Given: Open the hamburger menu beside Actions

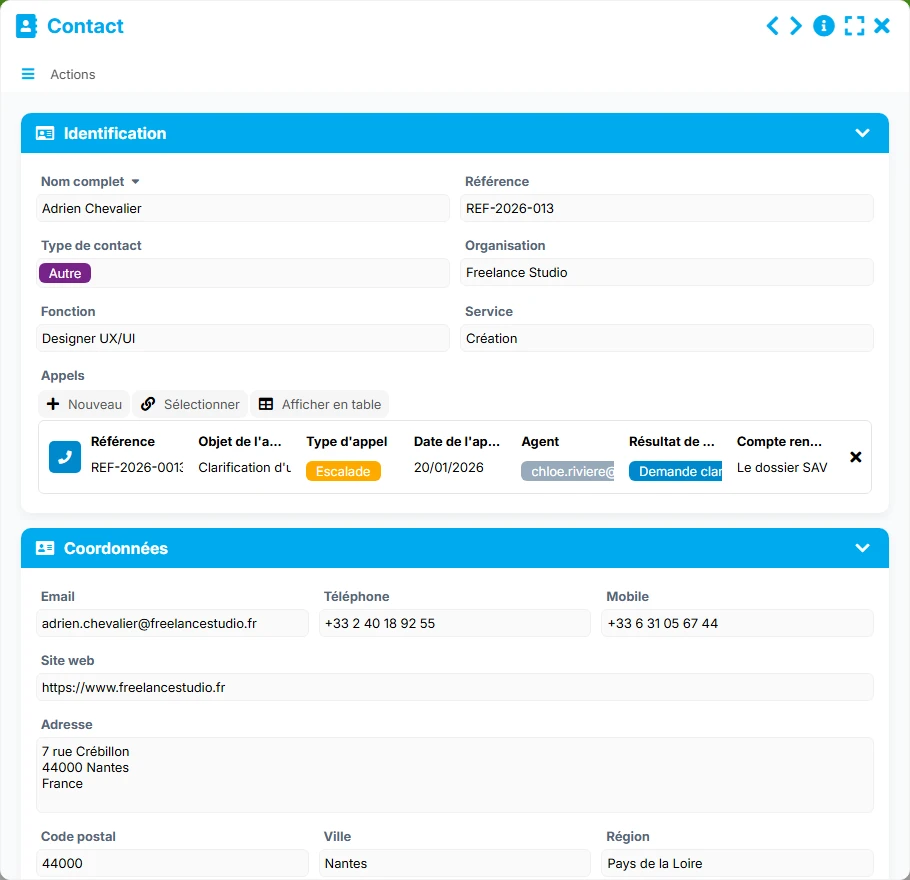Looking at the screenshot, I should [x=28, y=74].
